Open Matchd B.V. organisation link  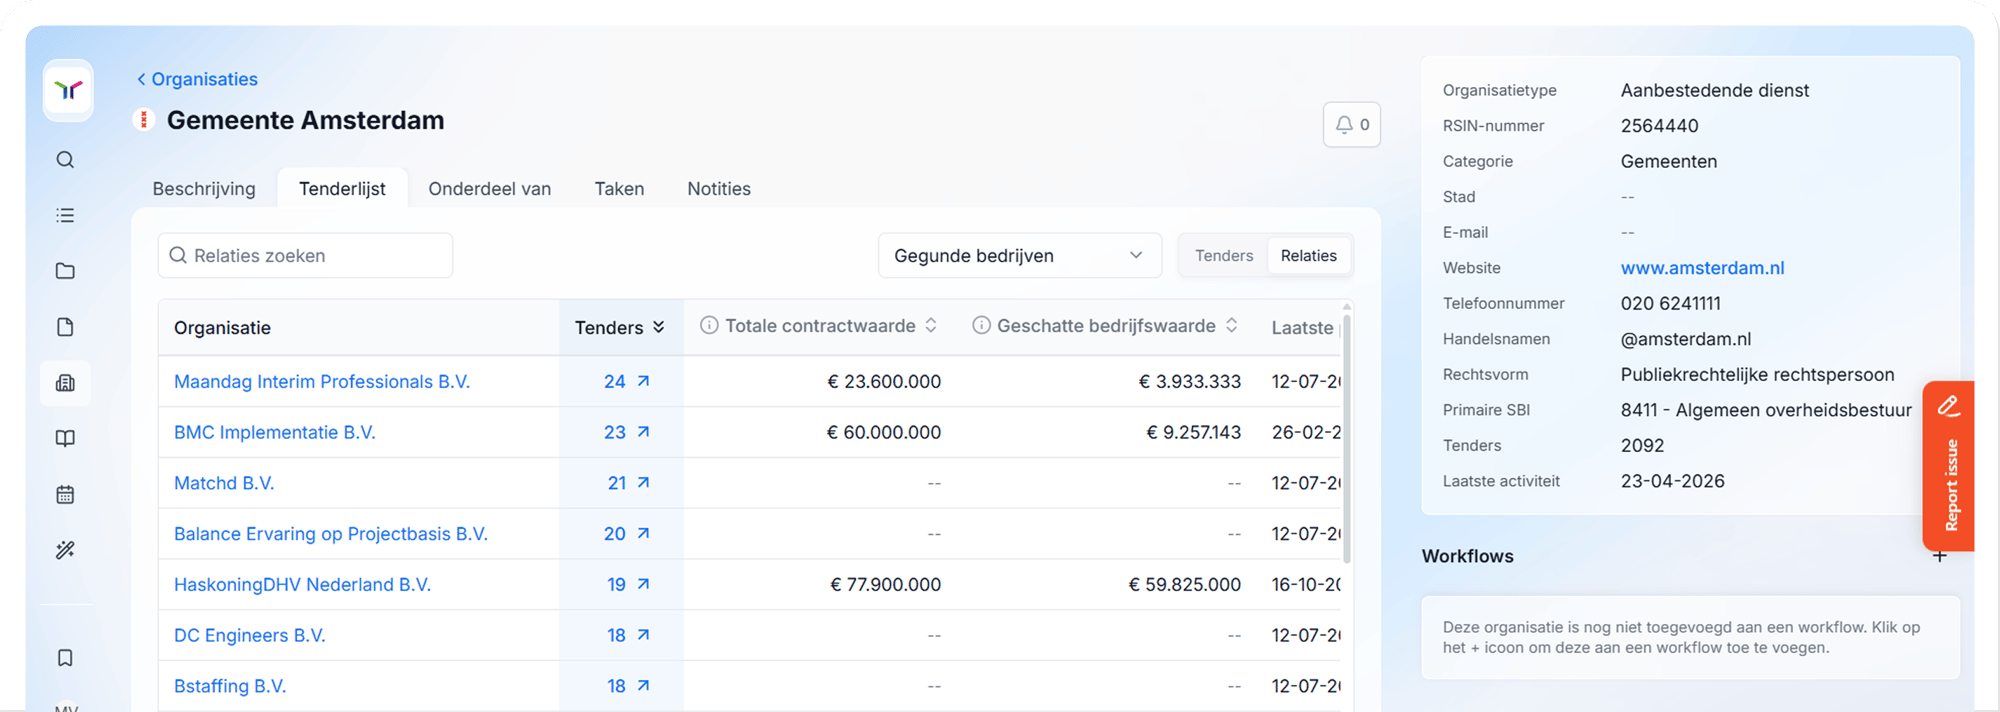(224, 483)
